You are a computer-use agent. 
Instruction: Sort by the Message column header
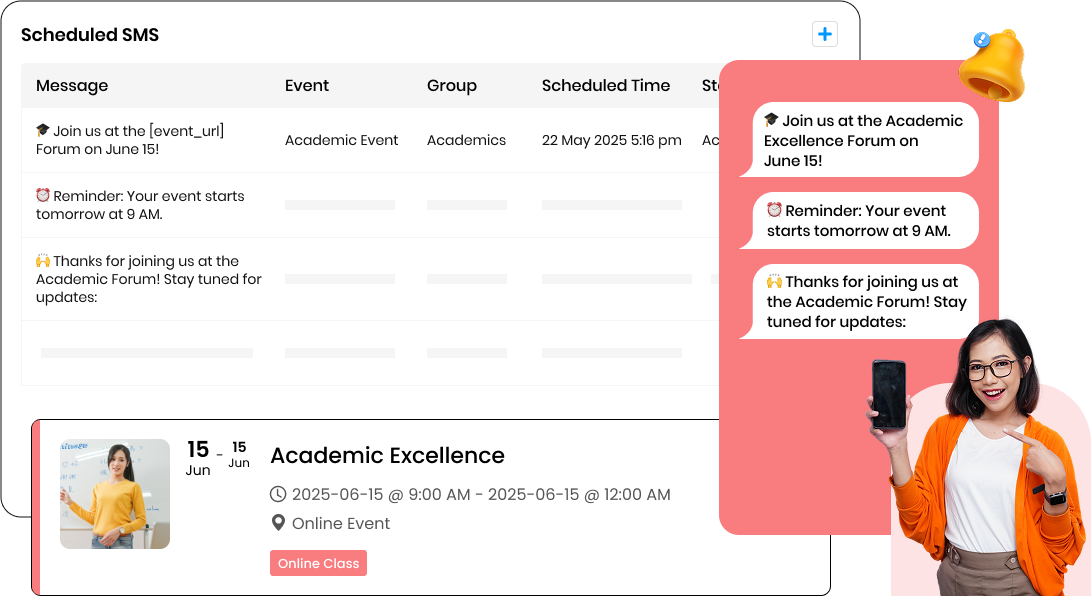[x=71, y=85]
